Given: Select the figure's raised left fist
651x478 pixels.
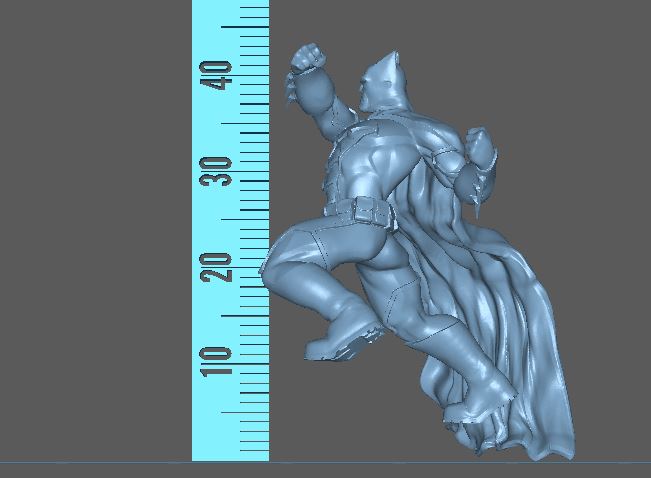Looking at the screenshot, I should tap(304, 60).
